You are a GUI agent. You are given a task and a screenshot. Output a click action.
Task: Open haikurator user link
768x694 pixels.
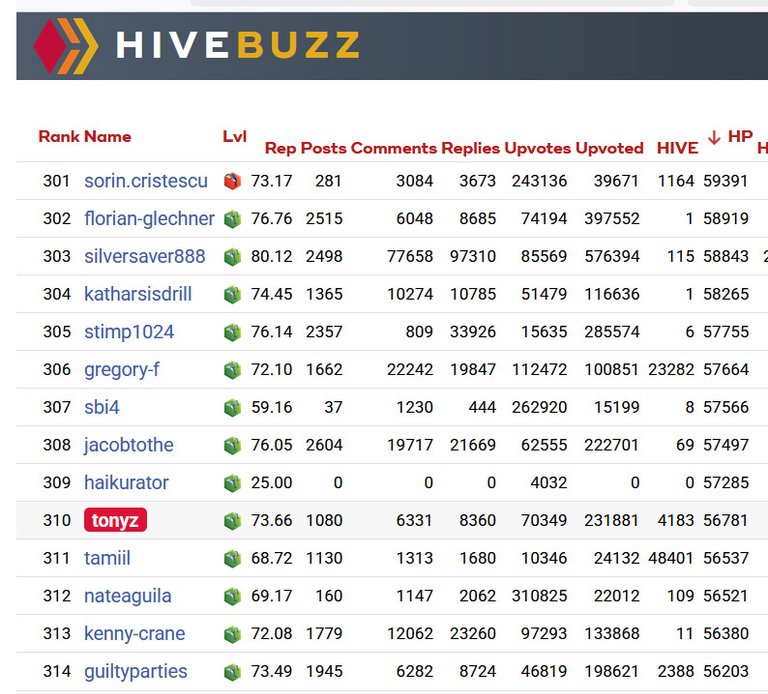point(126,483)
